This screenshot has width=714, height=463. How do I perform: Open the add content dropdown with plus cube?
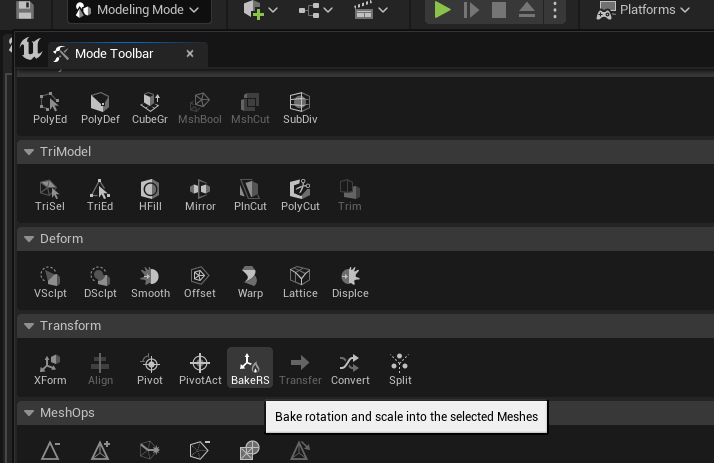(260, 10)
